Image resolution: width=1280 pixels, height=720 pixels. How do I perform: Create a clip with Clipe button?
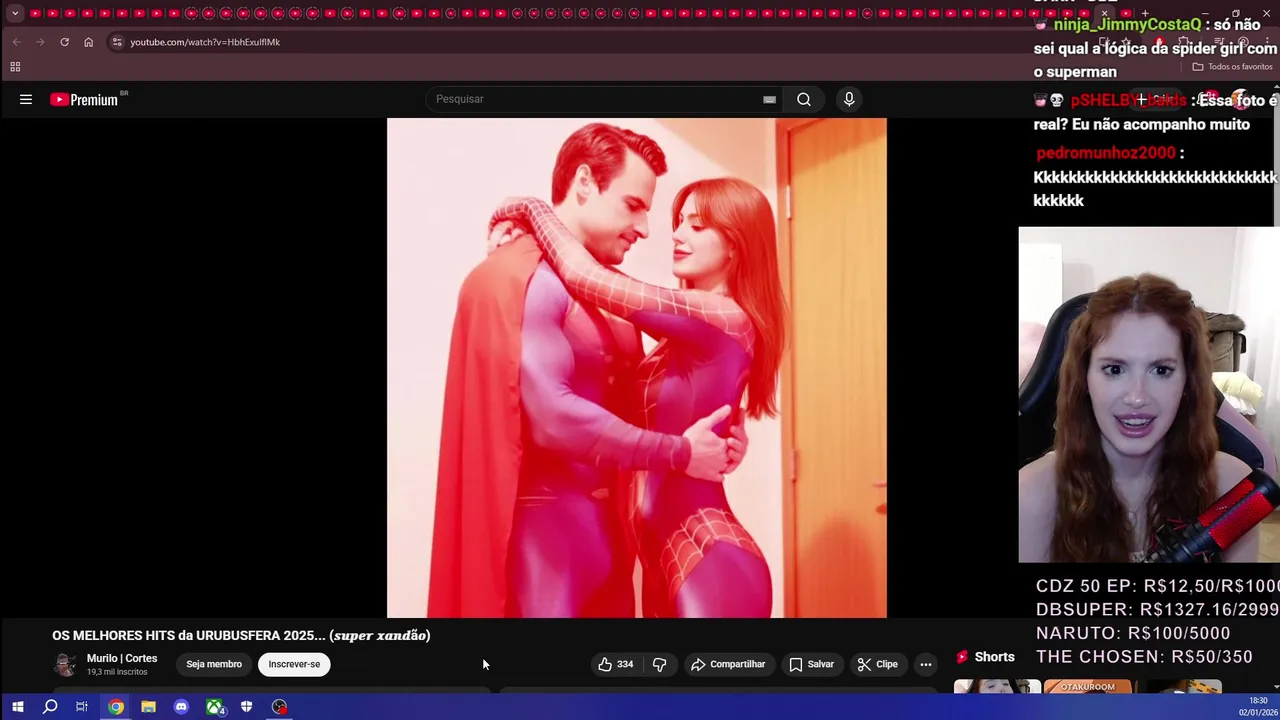coord(877,664)
